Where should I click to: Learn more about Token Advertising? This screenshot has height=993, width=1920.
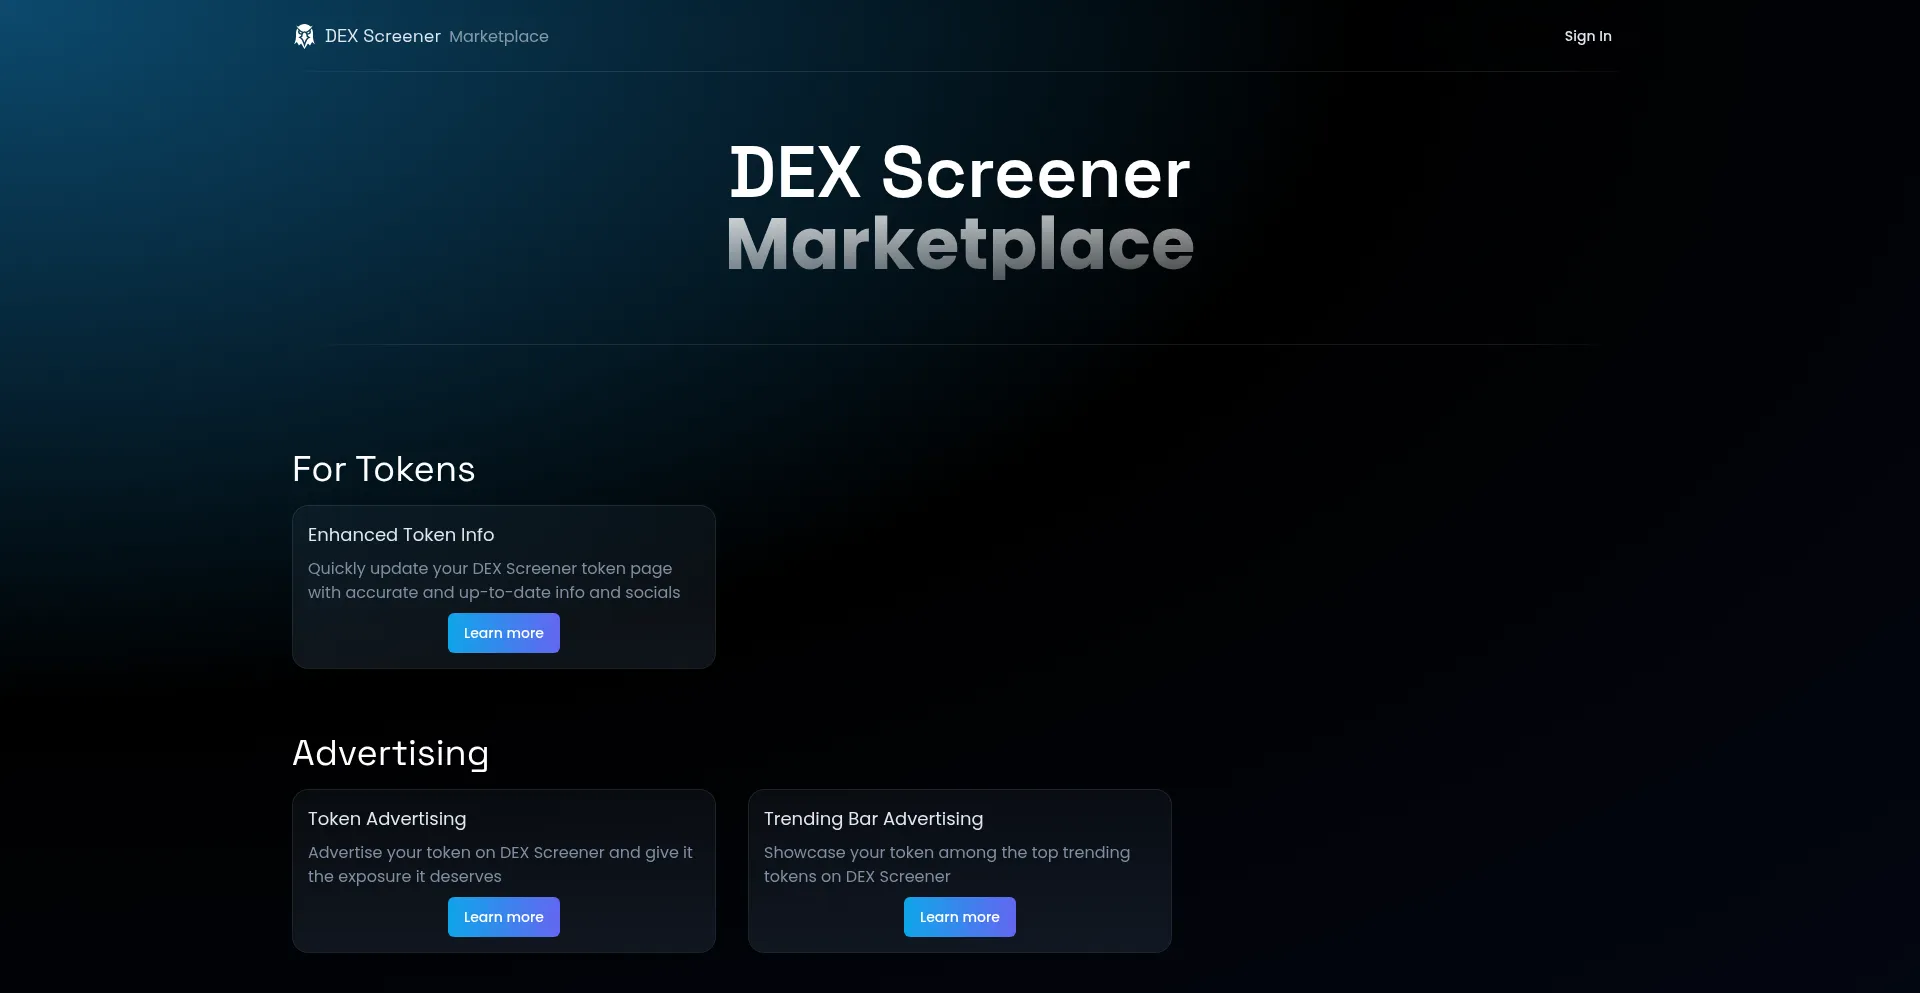point(503,916)
